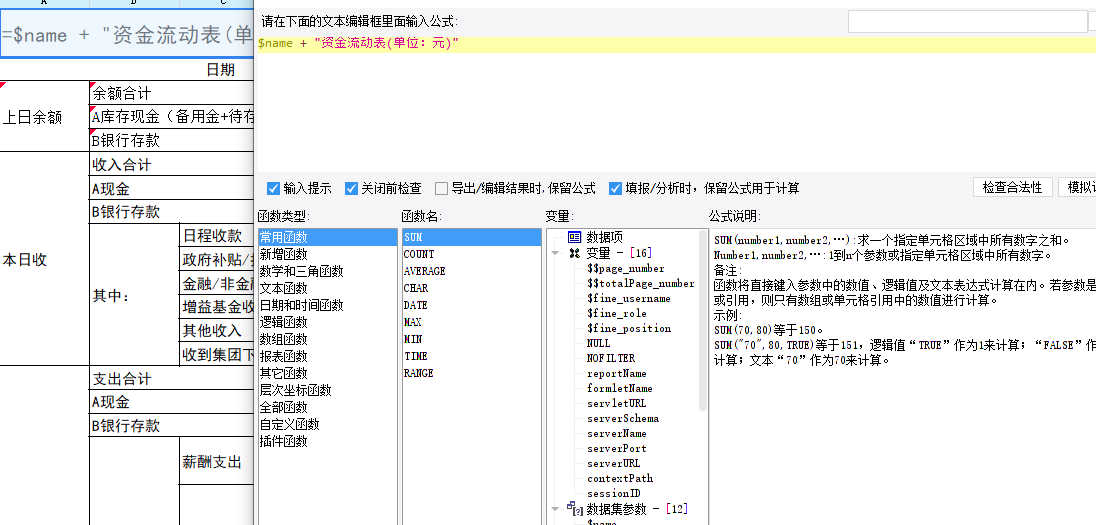
Task: Click the 余额合计 cell in the report
Action: tap(171, 93)
